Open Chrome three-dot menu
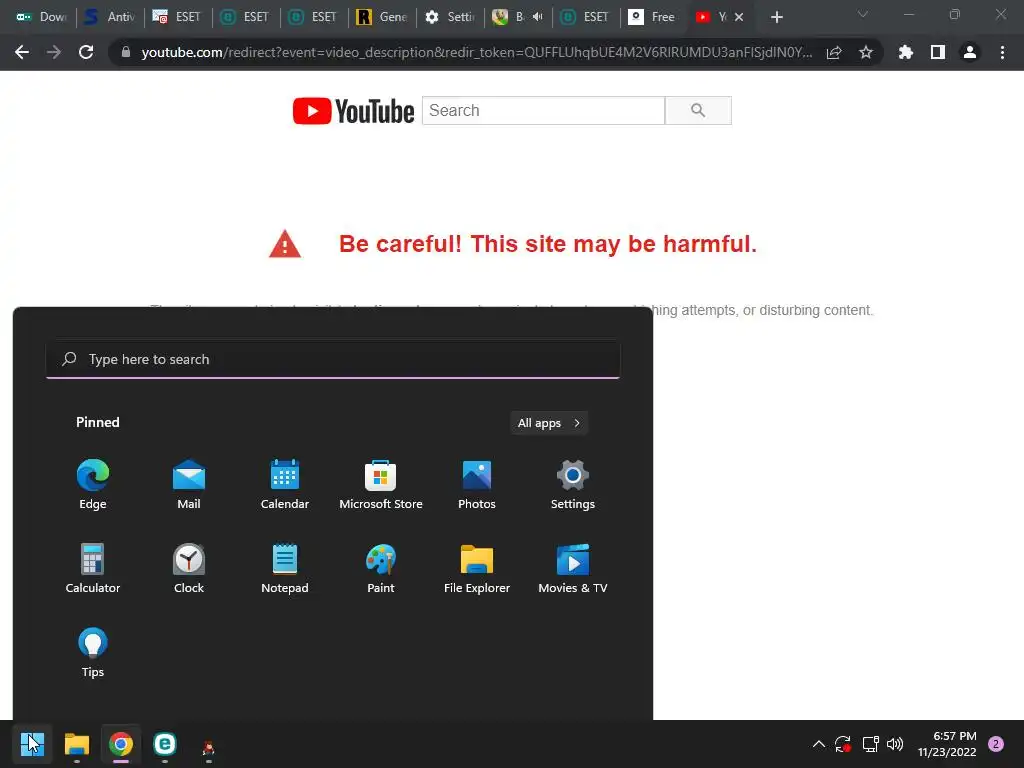Viewport: 1024px width, 768px height. 1002,52
